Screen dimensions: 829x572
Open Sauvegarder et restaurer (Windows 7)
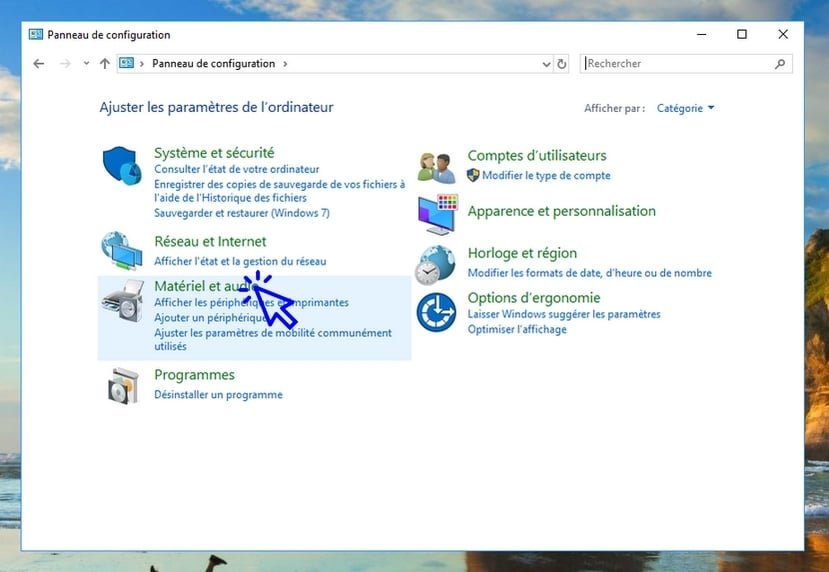[x=242, y=213]
